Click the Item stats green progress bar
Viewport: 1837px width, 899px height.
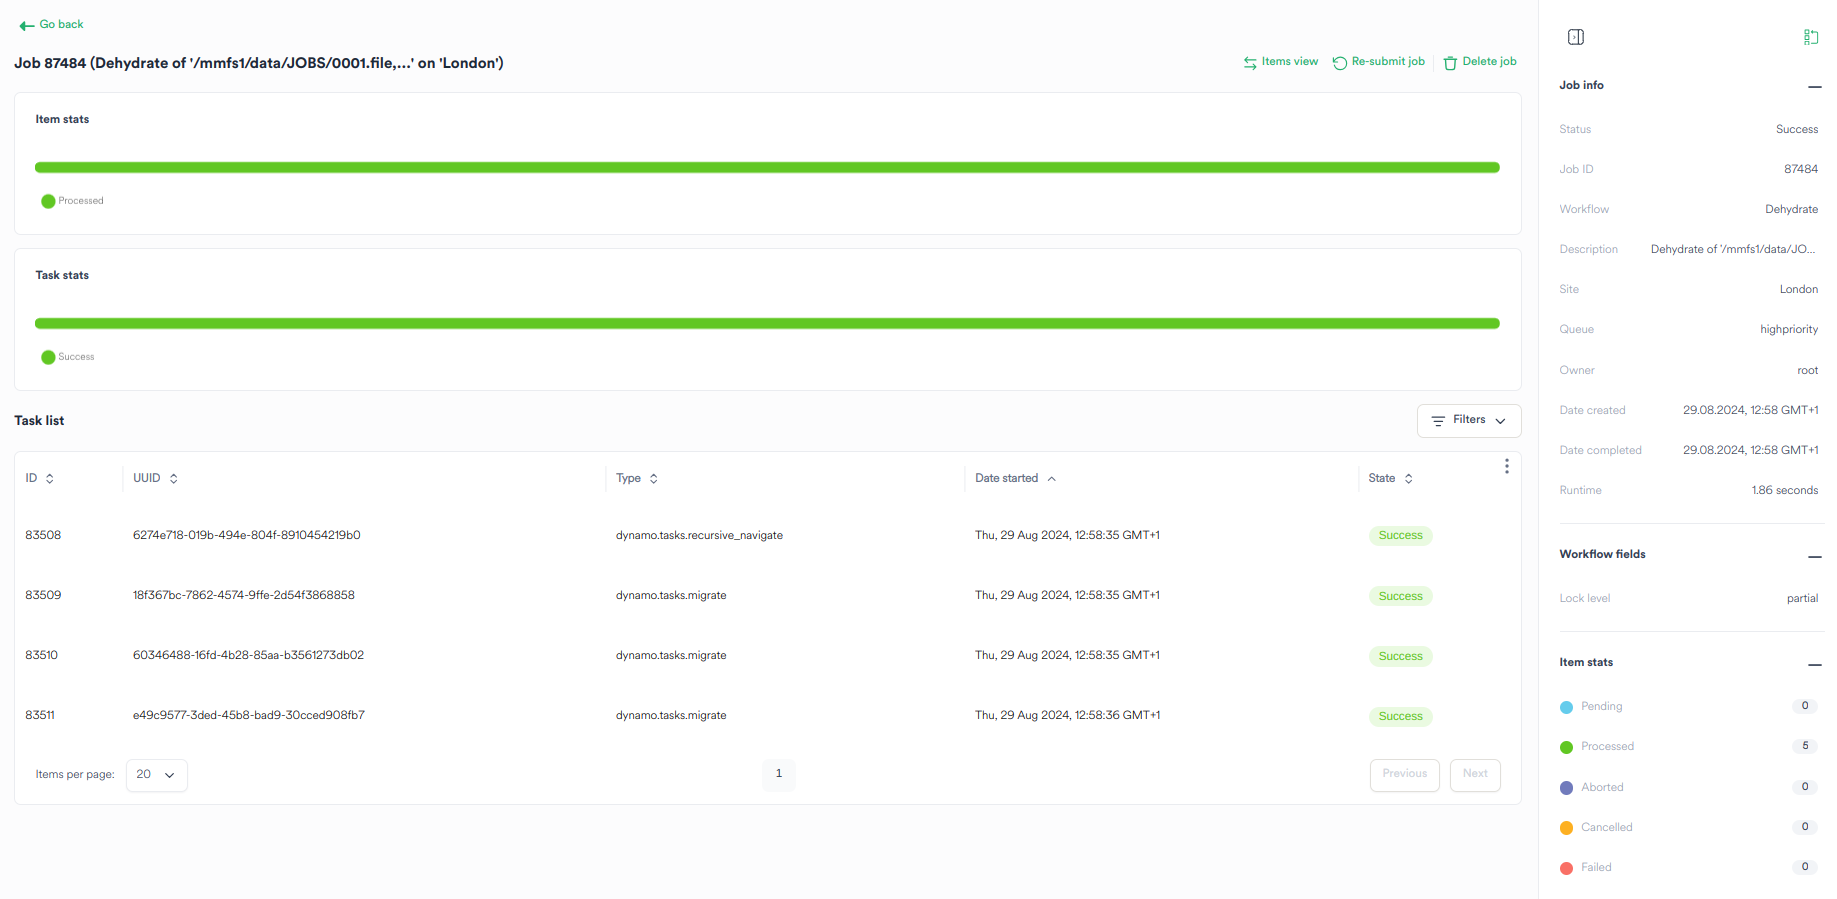coord(767,168)
